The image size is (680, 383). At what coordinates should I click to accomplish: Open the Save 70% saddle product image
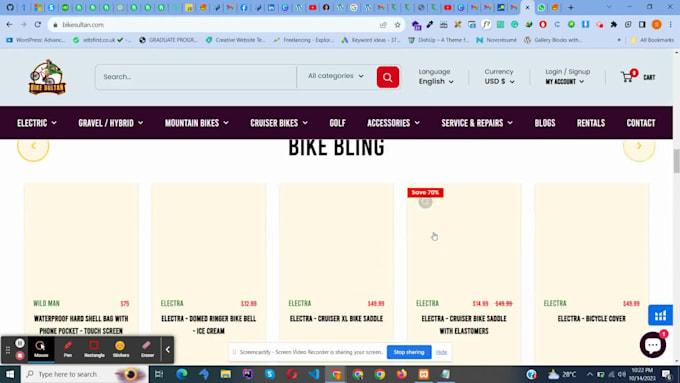pos(464,240)
